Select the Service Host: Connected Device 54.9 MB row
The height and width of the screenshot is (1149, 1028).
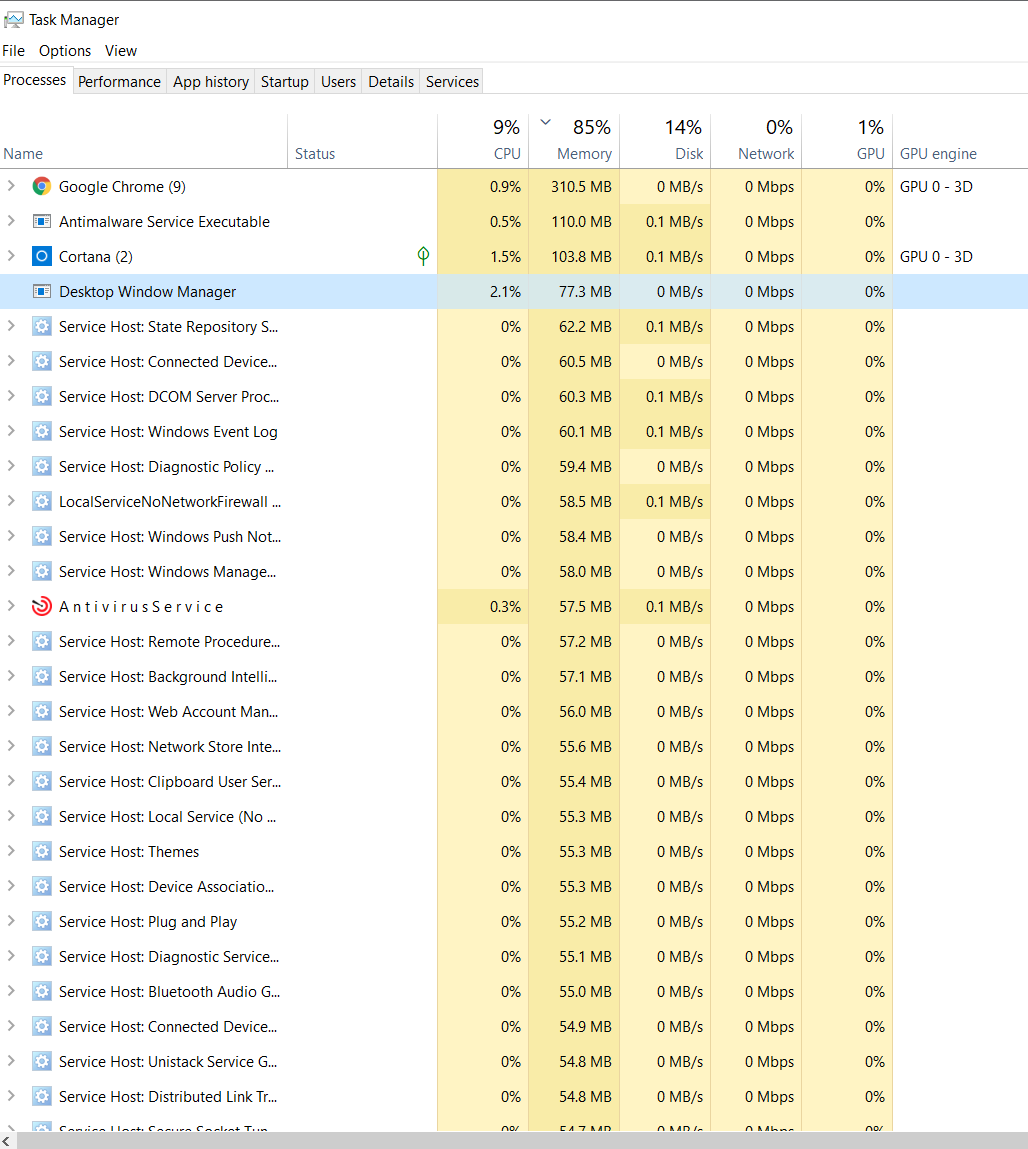click(514, 1027)
